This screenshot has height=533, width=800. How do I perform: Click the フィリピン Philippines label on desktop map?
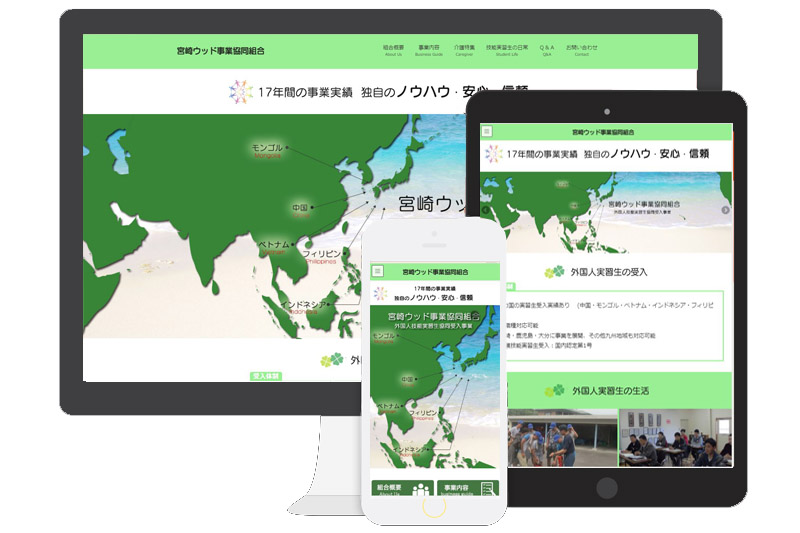point(321,257)
